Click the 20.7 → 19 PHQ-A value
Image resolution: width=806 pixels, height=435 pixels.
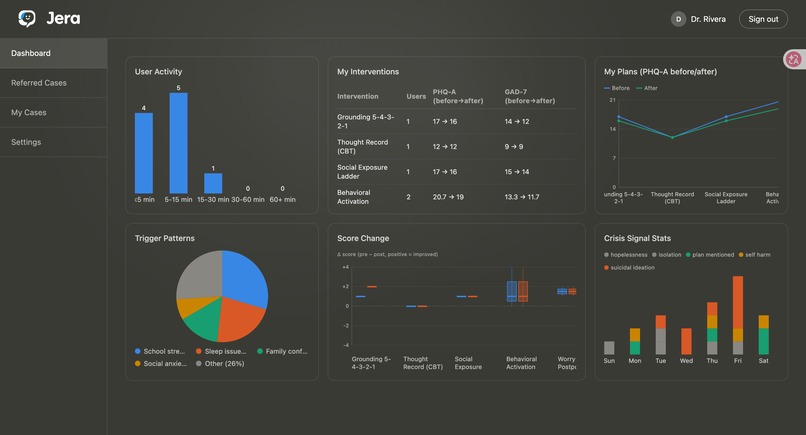coord(448,197)
